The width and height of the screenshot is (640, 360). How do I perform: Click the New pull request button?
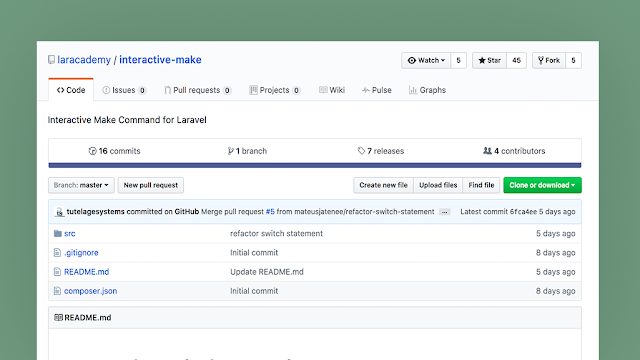(151, 185)
